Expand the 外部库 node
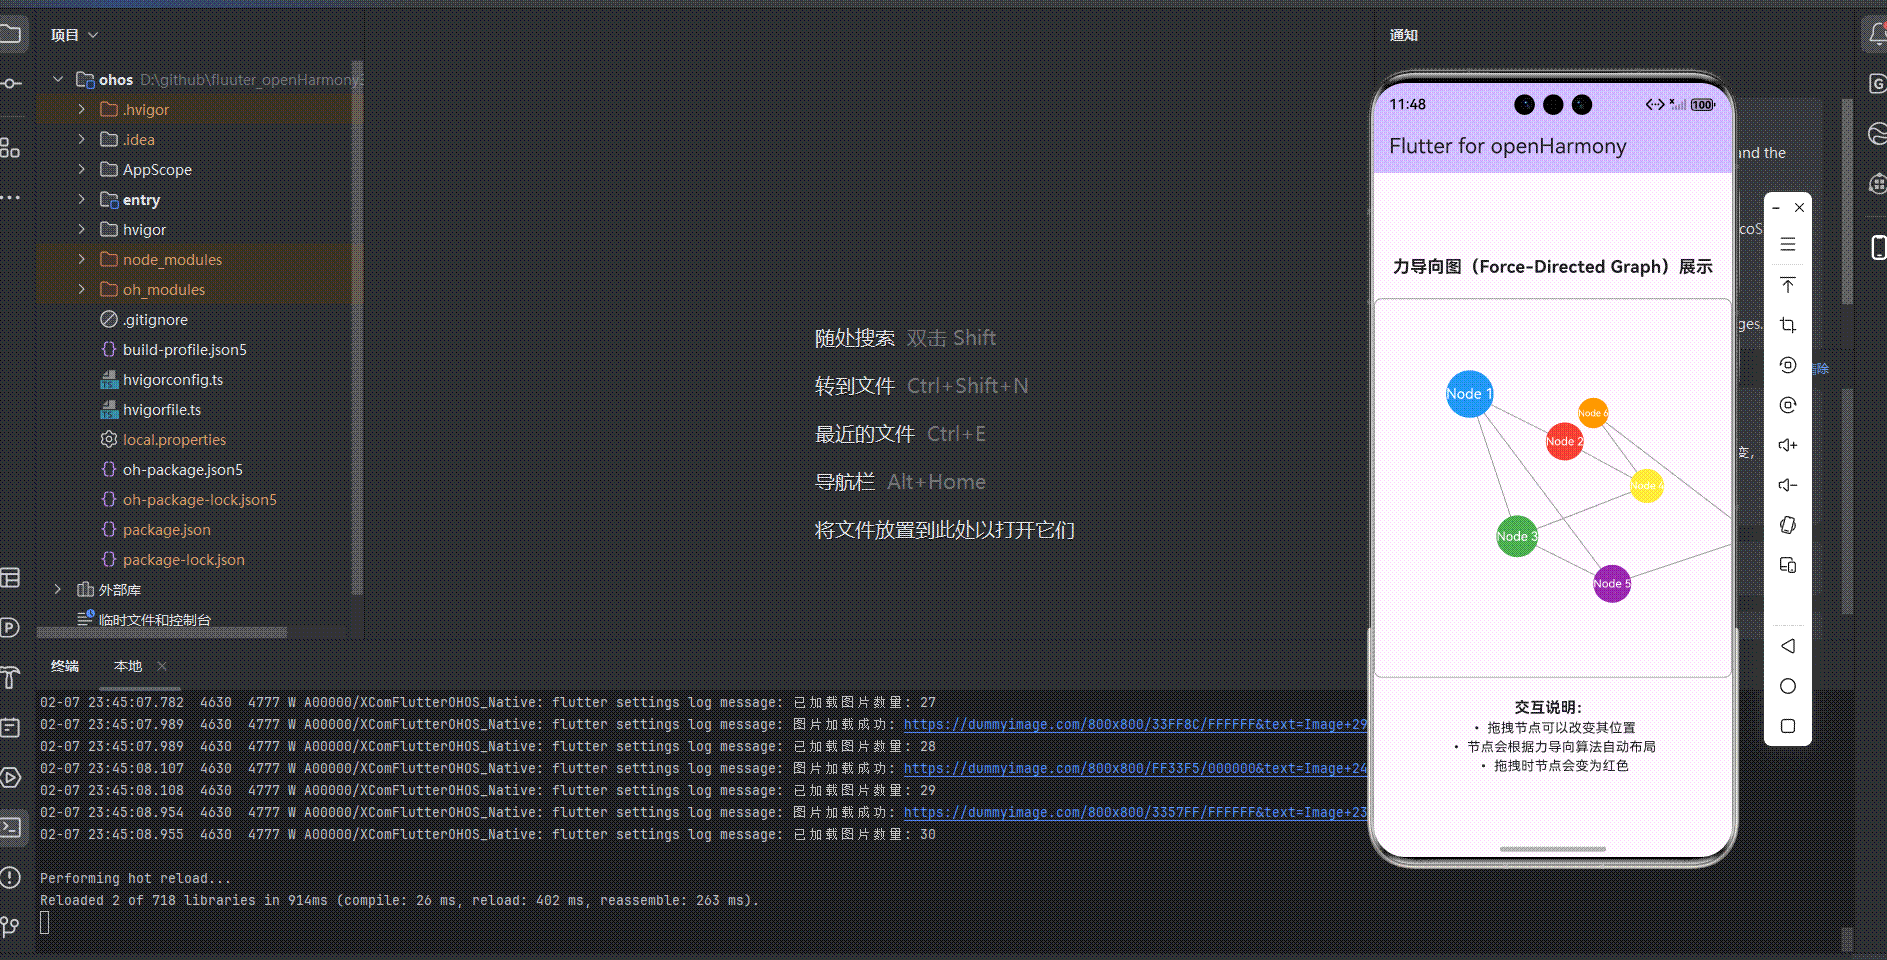Image resolution: width=1887 pixels, height=960 pixels. click(x=58, y=589)
